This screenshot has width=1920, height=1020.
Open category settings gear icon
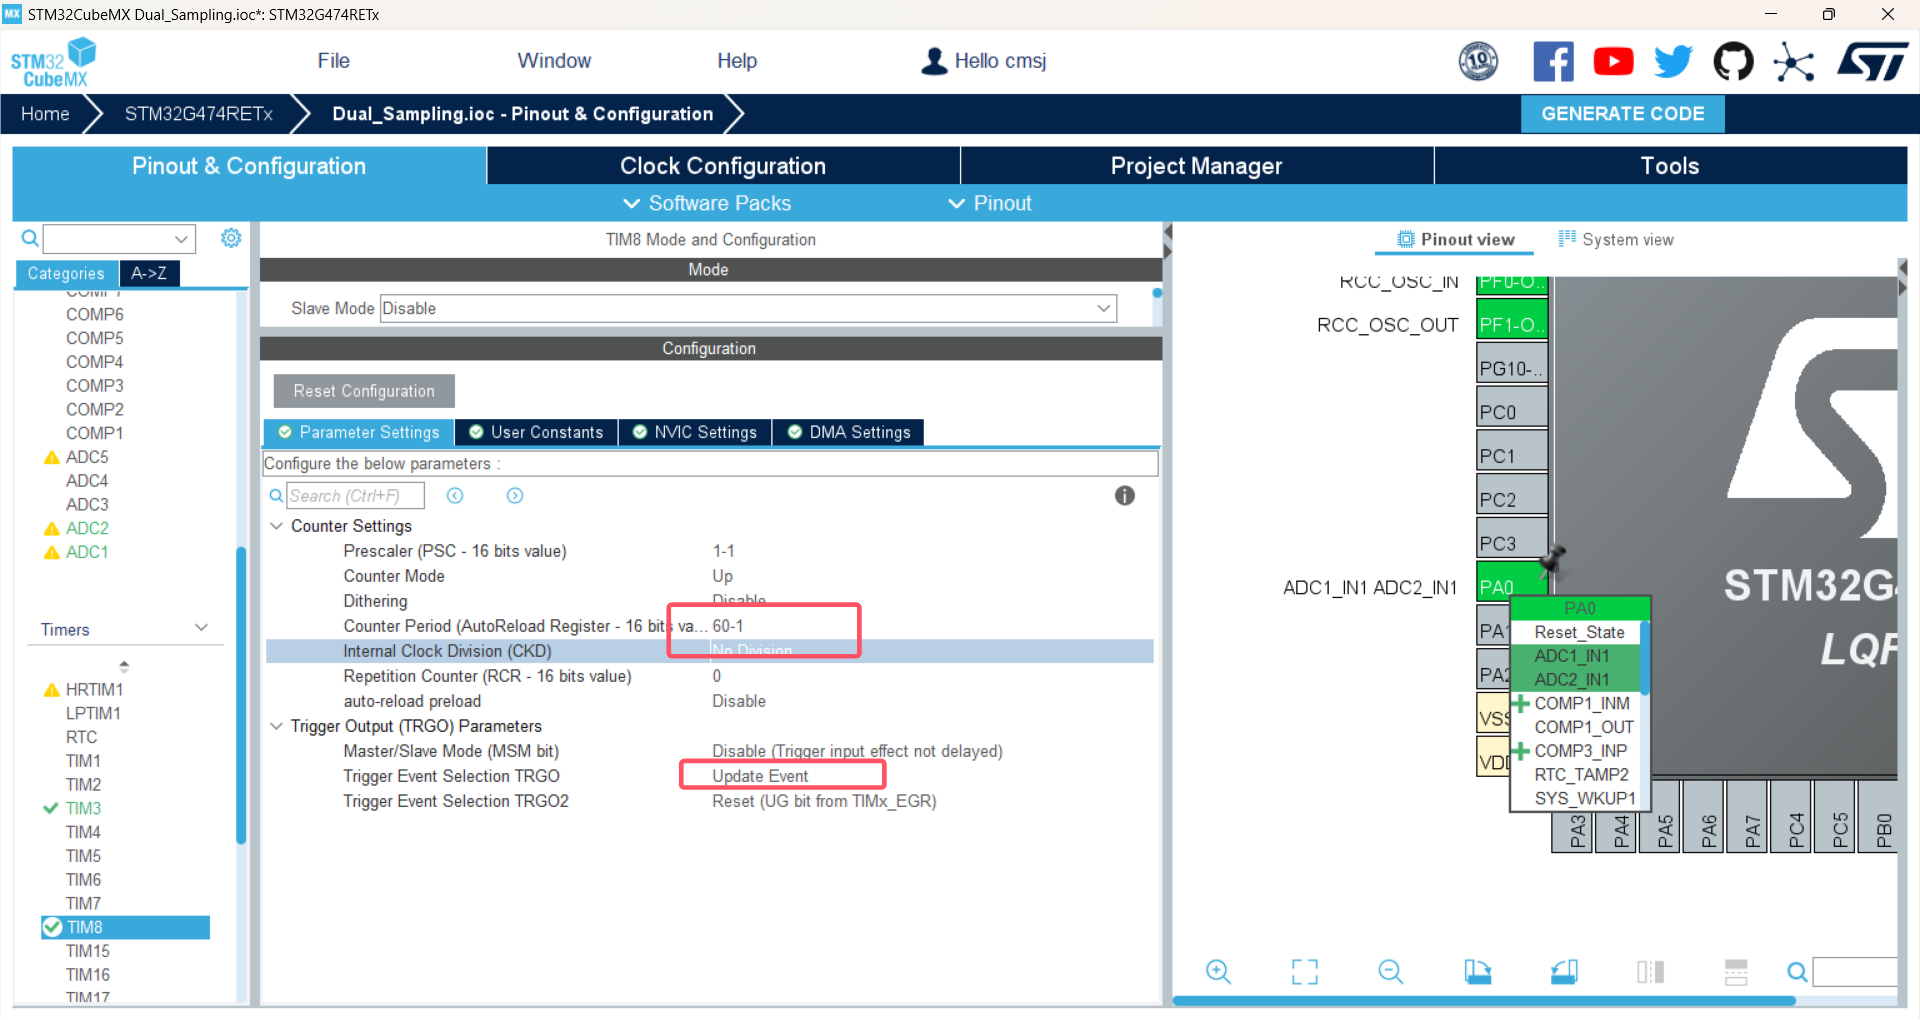[x=231, y=238]
